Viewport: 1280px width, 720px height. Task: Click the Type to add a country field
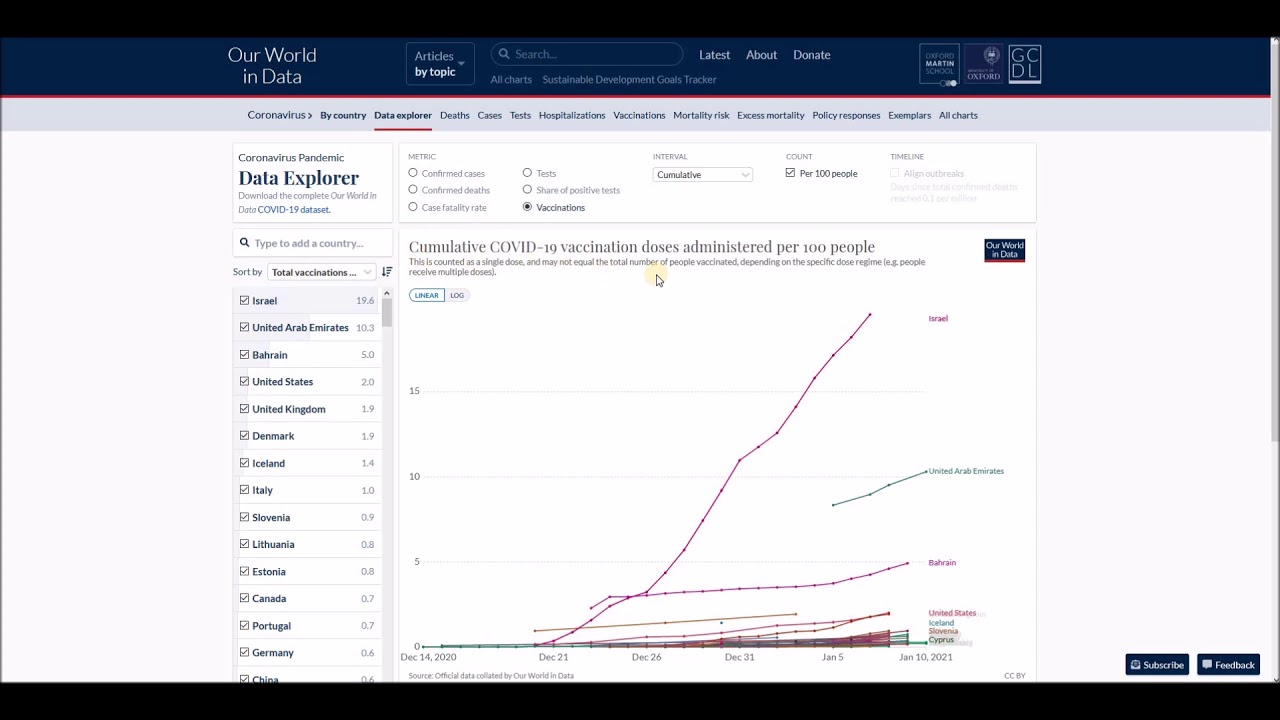(315, 243)
